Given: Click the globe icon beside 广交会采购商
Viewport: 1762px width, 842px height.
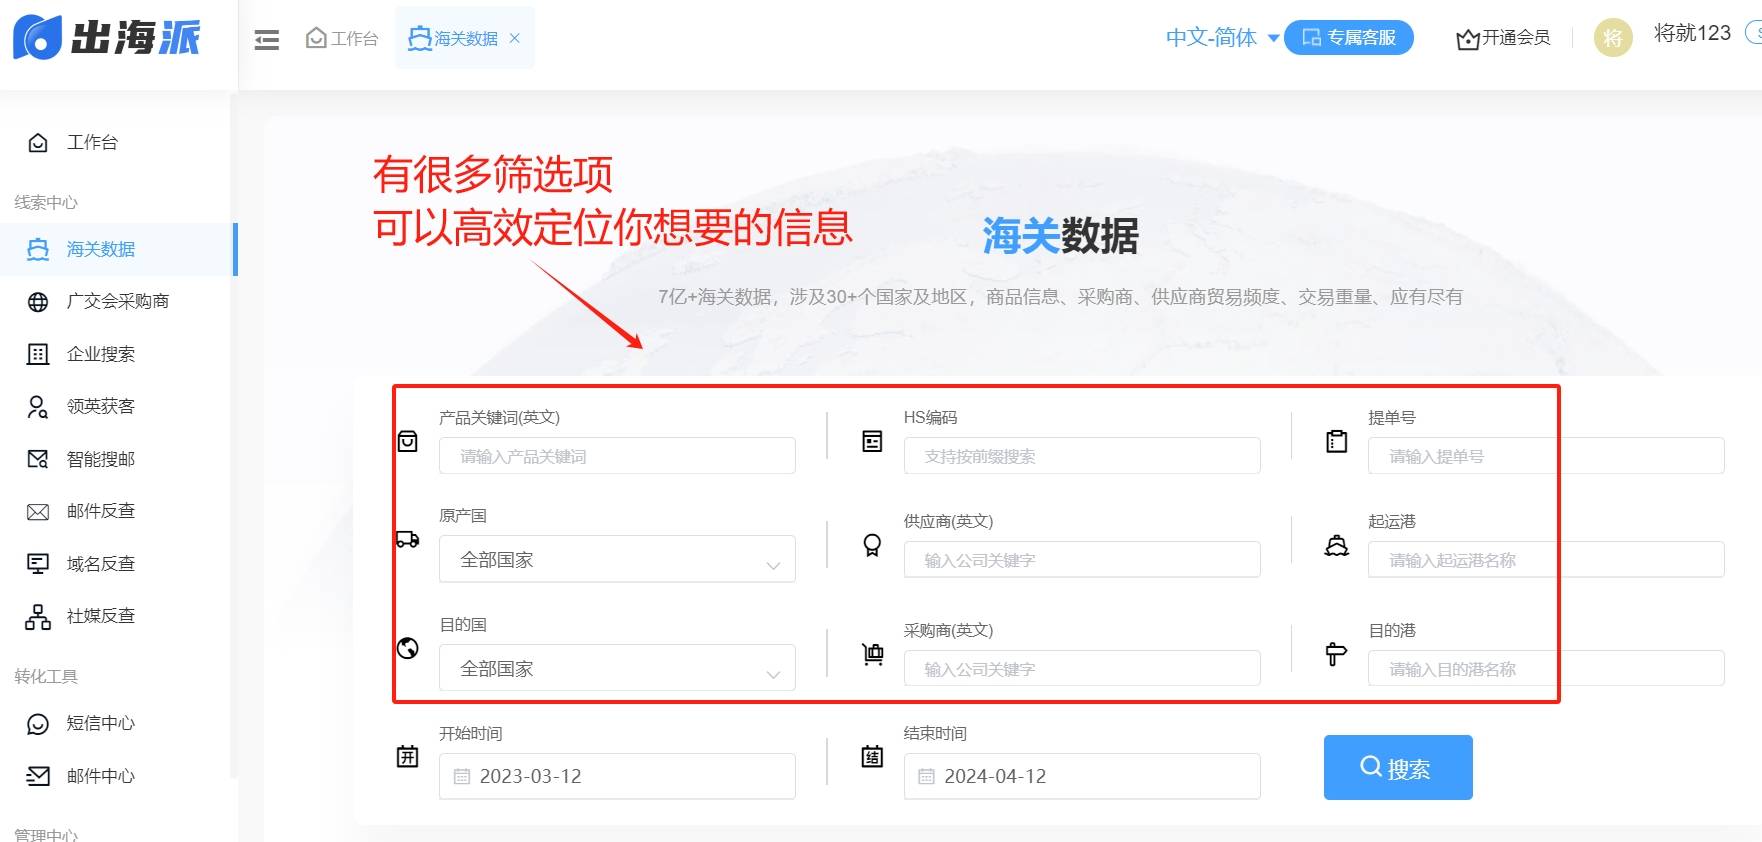Looking at the screenshot, I should click(38, 302).
